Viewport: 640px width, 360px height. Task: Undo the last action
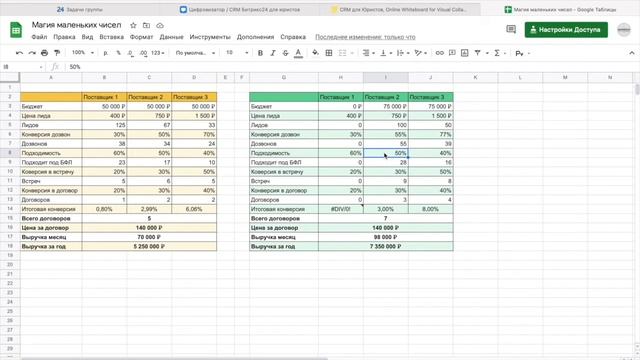(x=19, y=53)
